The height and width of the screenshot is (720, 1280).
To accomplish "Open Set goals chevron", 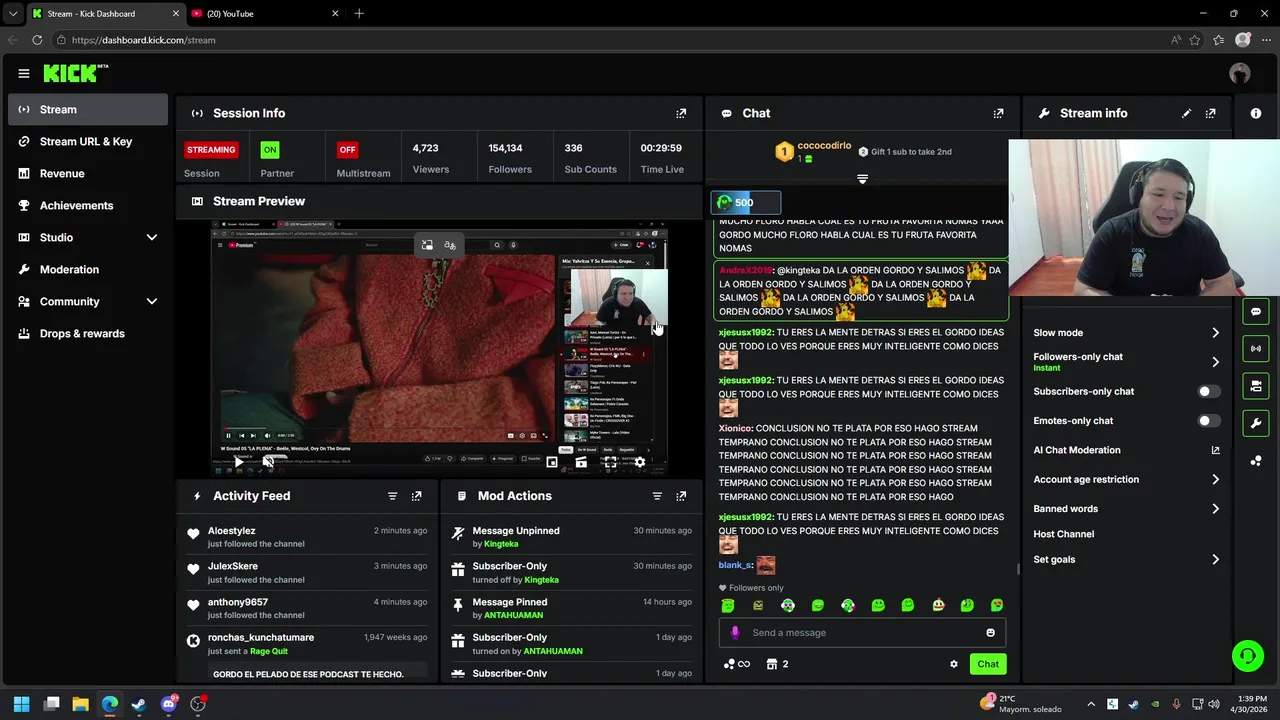I will click(x=1215, y=560).
